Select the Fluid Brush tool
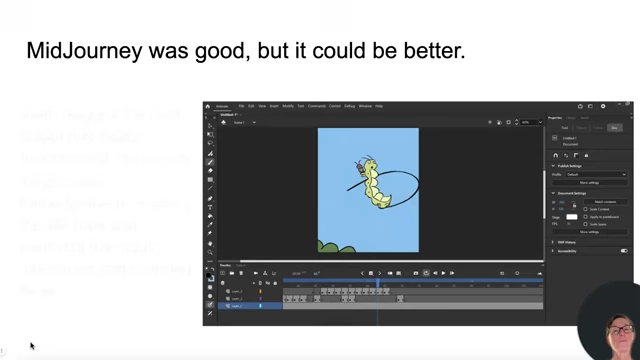 pos(210,153)
